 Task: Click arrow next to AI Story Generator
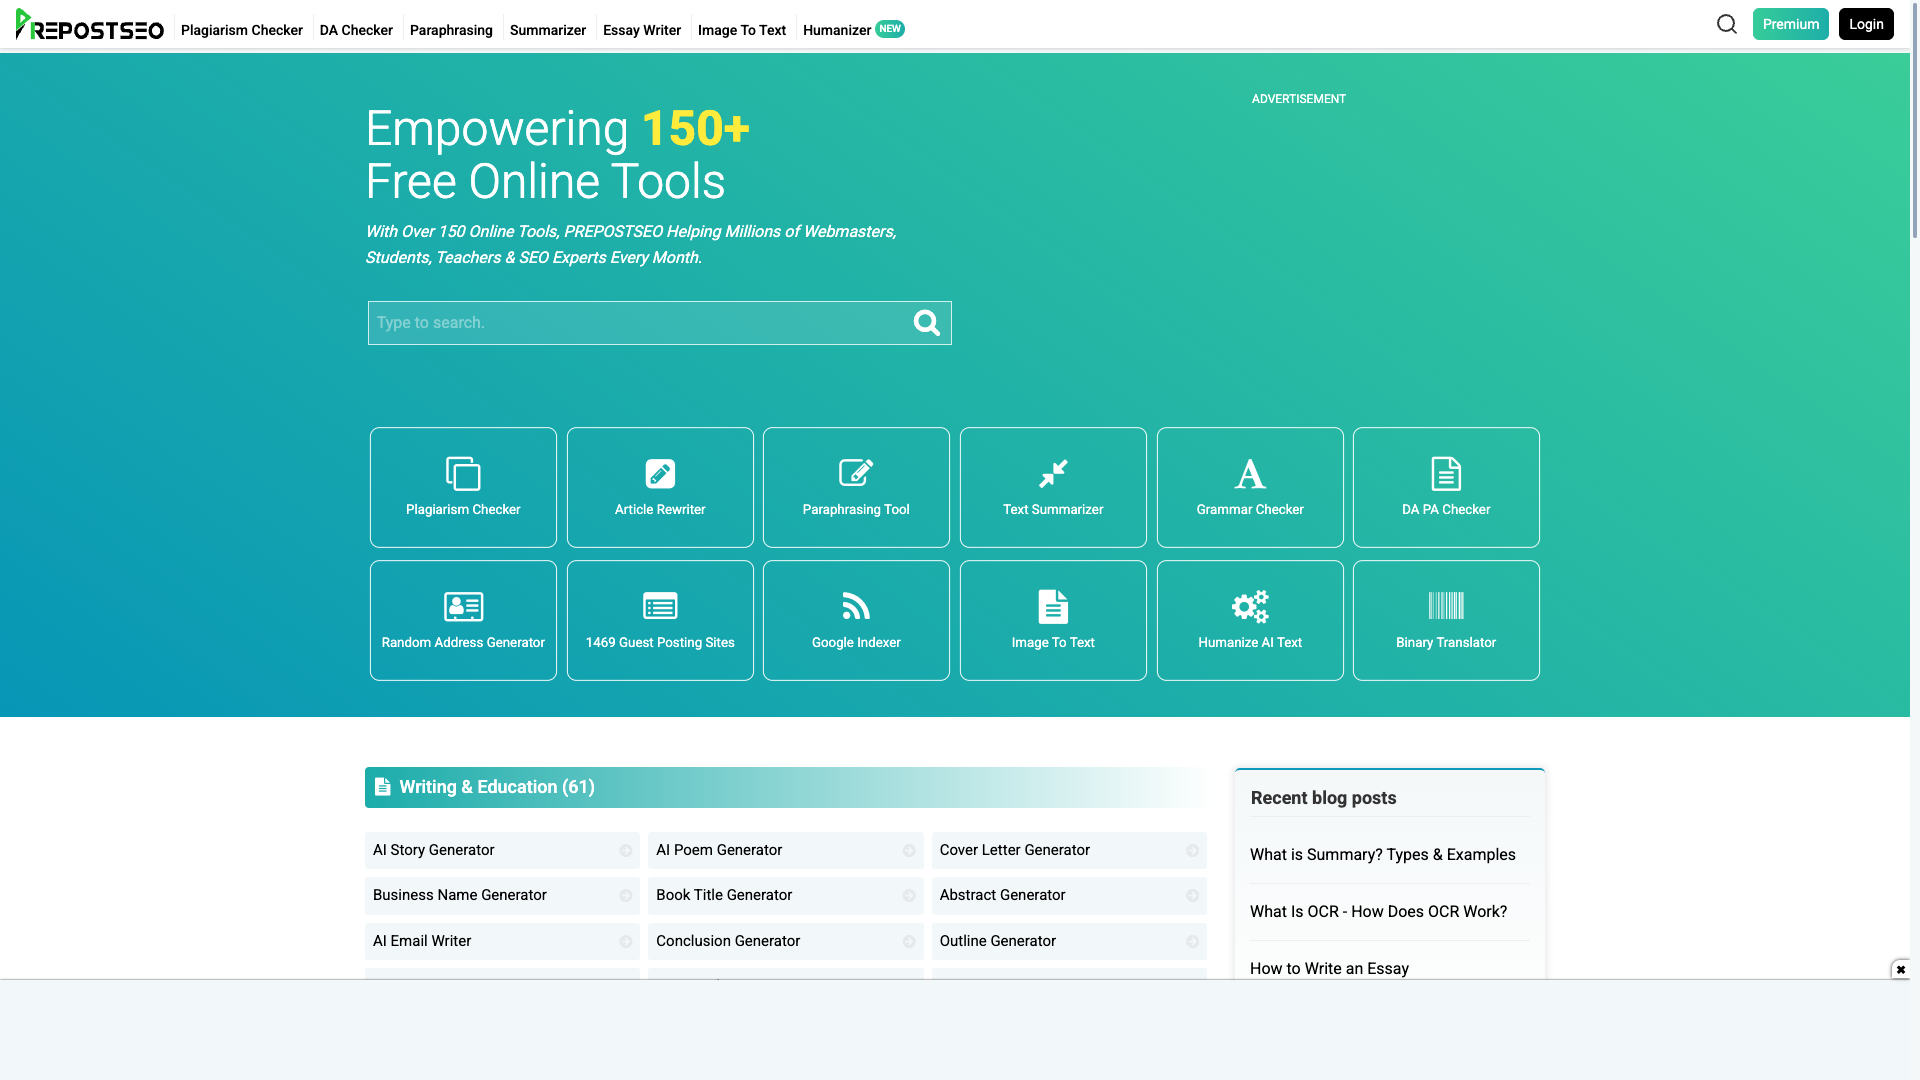point(626,851)
